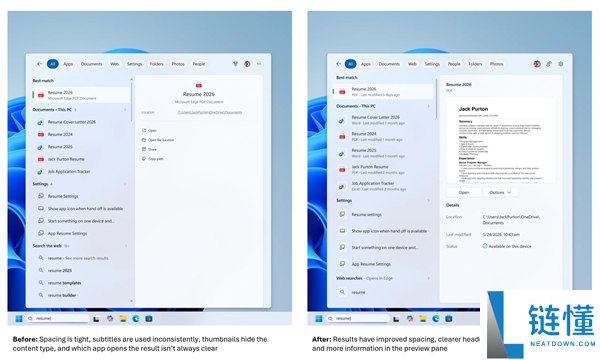Click the profile avatar in the After panel header
This screenshot has width=600, height=360.
pyautogui.click(x=537, y=64)
